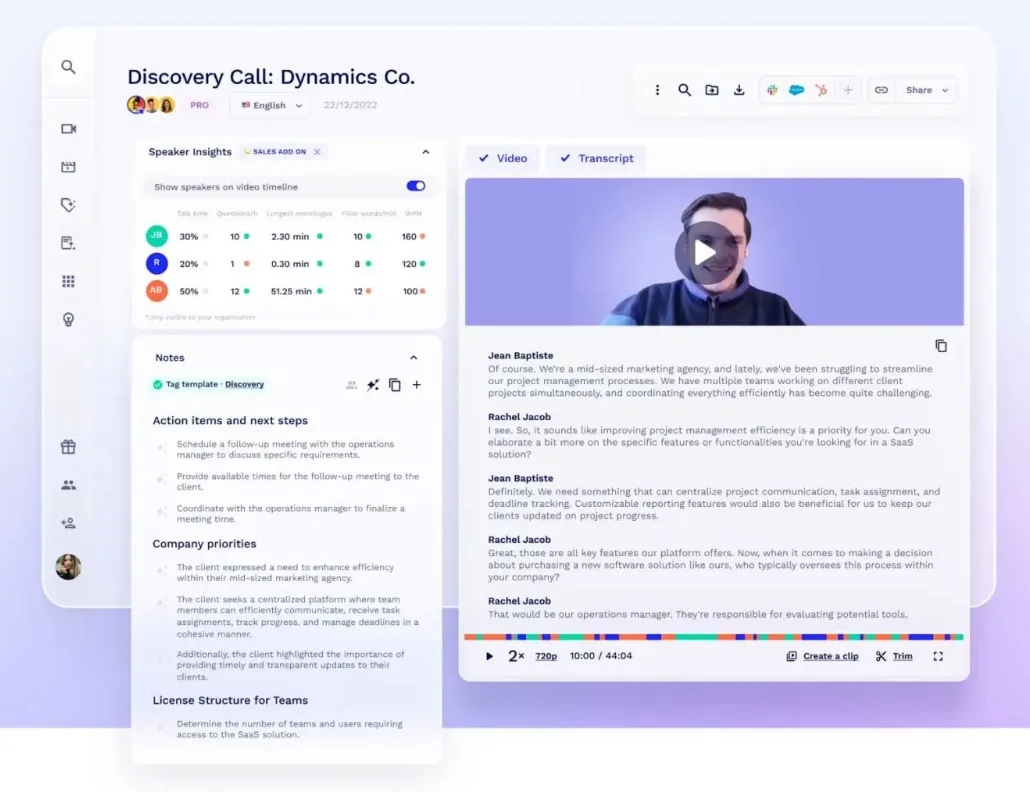Open the three-dot more options menu
This screenshot has width=1030, height=792.
657,90
